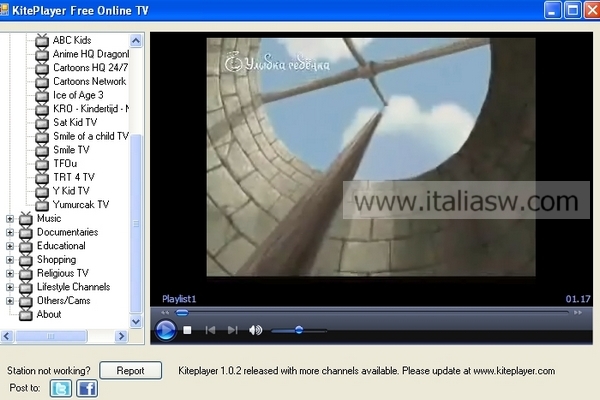This screenshot has width=600, height=400.
Task: Expand the Music category
Action: pos(10,219)
